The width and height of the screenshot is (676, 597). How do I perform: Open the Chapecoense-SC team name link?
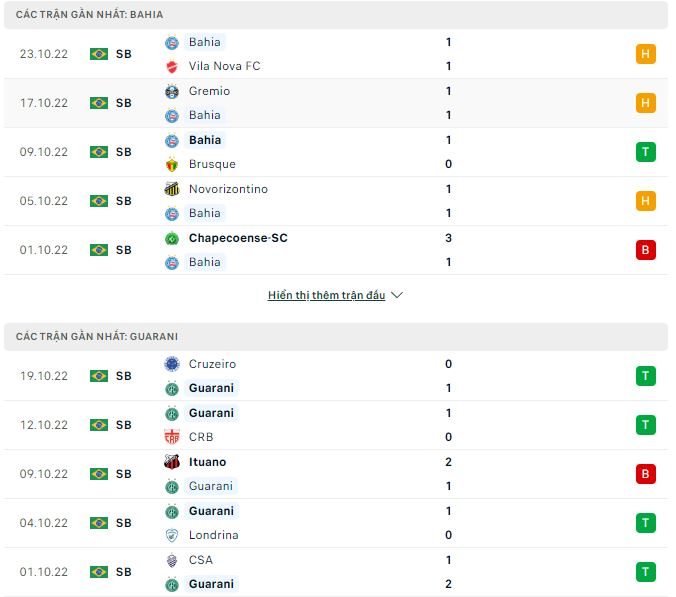[238, 238]
